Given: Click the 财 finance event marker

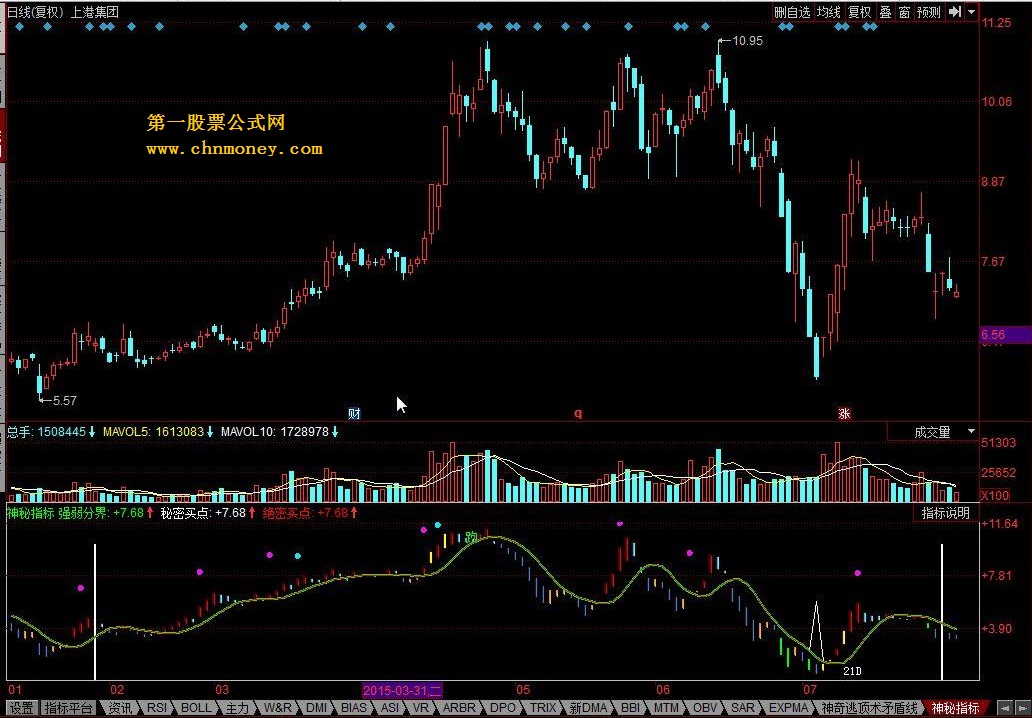Looking at the screenshot, I should click(x=355, y=414).
